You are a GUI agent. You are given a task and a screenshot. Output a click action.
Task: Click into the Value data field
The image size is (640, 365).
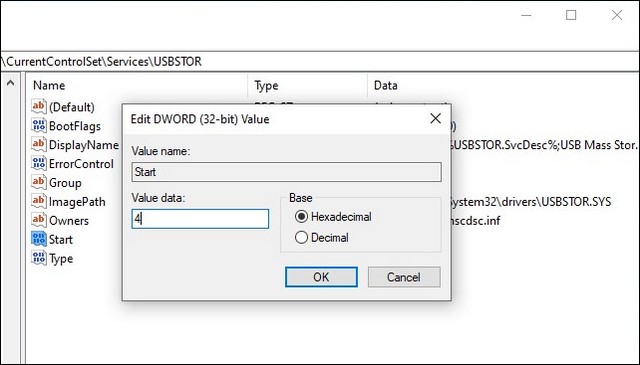pyautogui.click(x=200, y=219)
